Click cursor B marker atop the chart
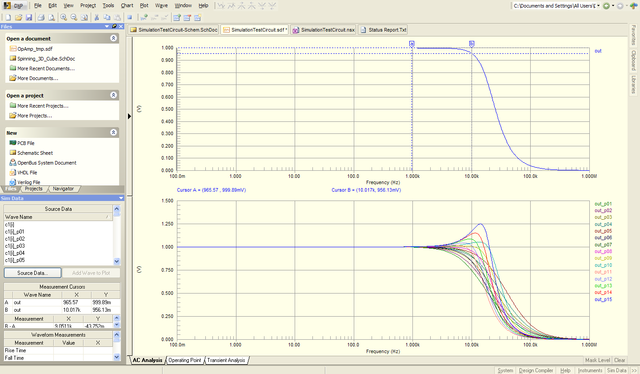The height and width of the screenshot is (374, 640). point(471,43)
